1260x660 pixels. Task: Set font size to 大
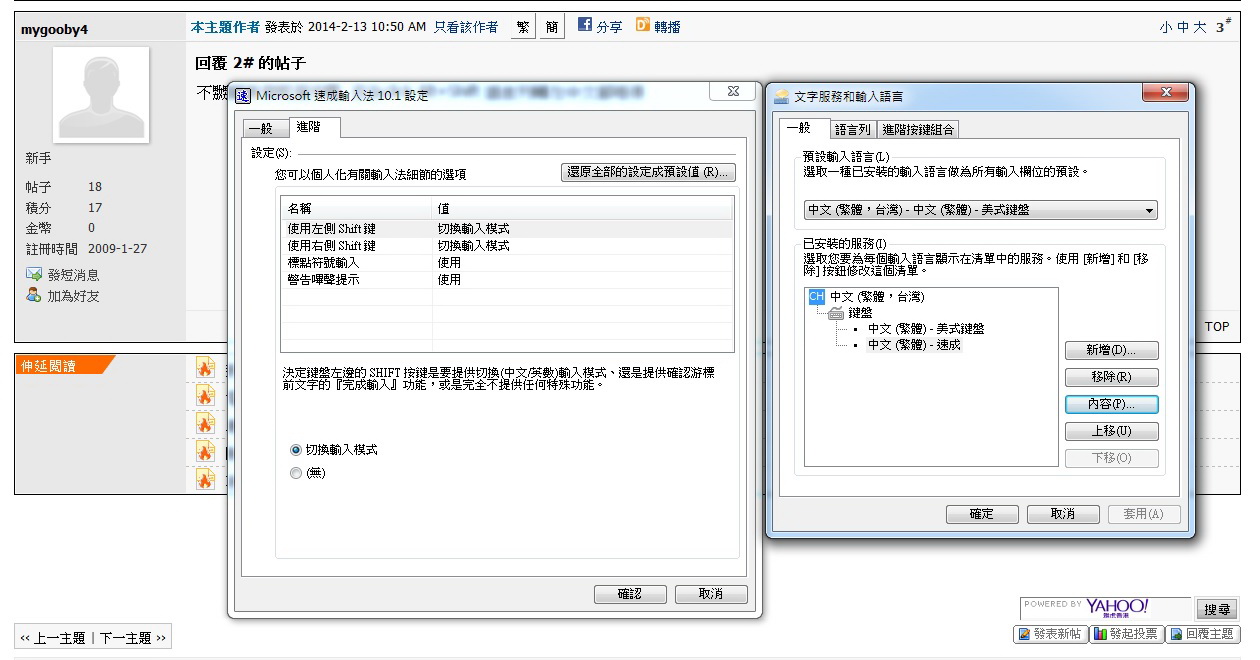pos(1199,28)
